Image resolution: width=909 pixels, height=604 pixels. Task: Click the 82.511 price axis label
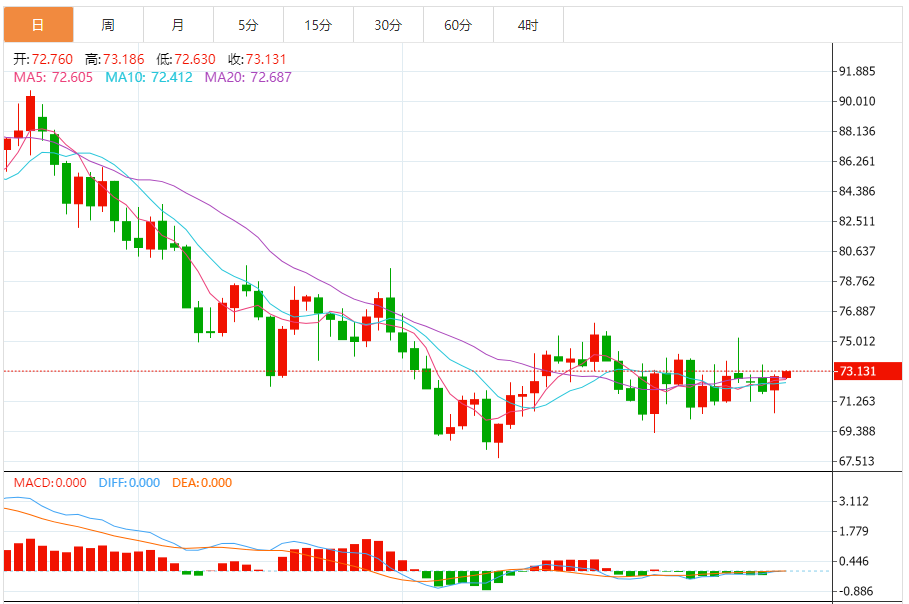click(x=857, y=221)
